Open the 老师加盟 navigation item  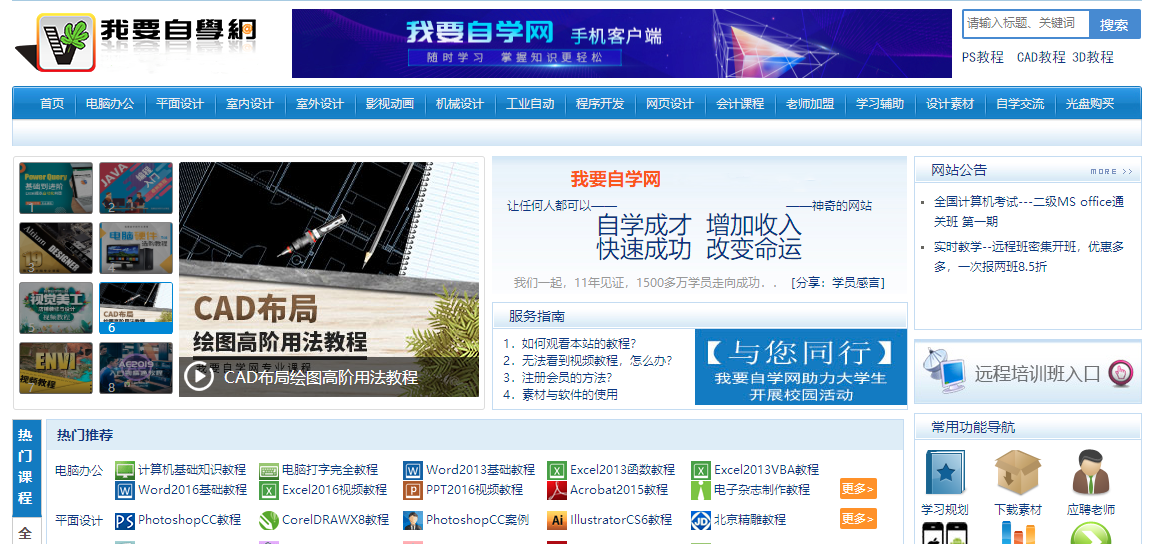pos(810,103)
